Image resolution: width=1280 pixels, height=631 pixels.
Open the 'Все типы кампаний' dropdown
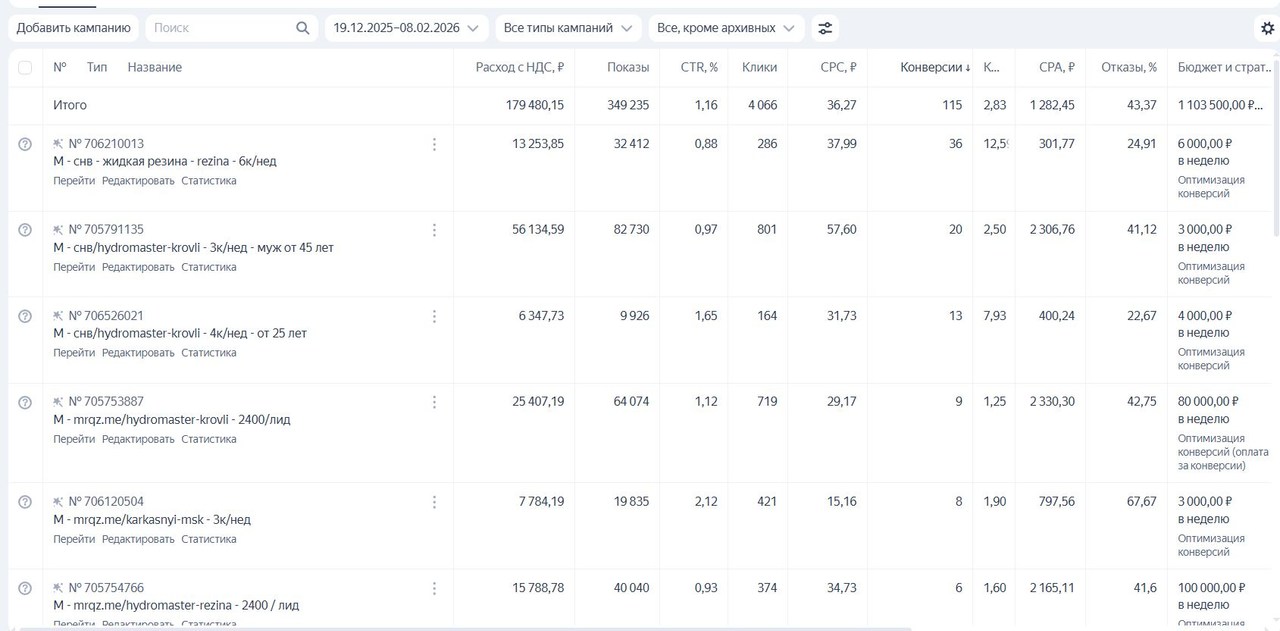[x=568, y=28]
